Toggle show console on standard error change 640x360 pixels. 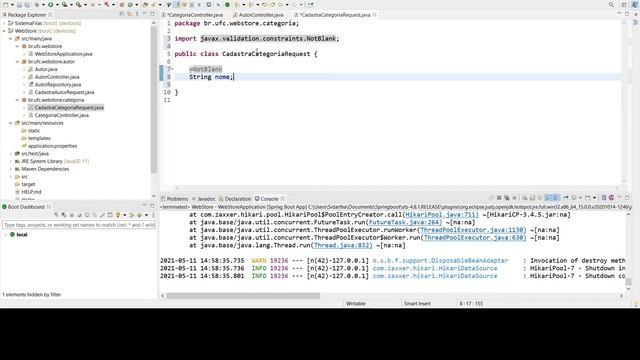[x=556, y=198]
